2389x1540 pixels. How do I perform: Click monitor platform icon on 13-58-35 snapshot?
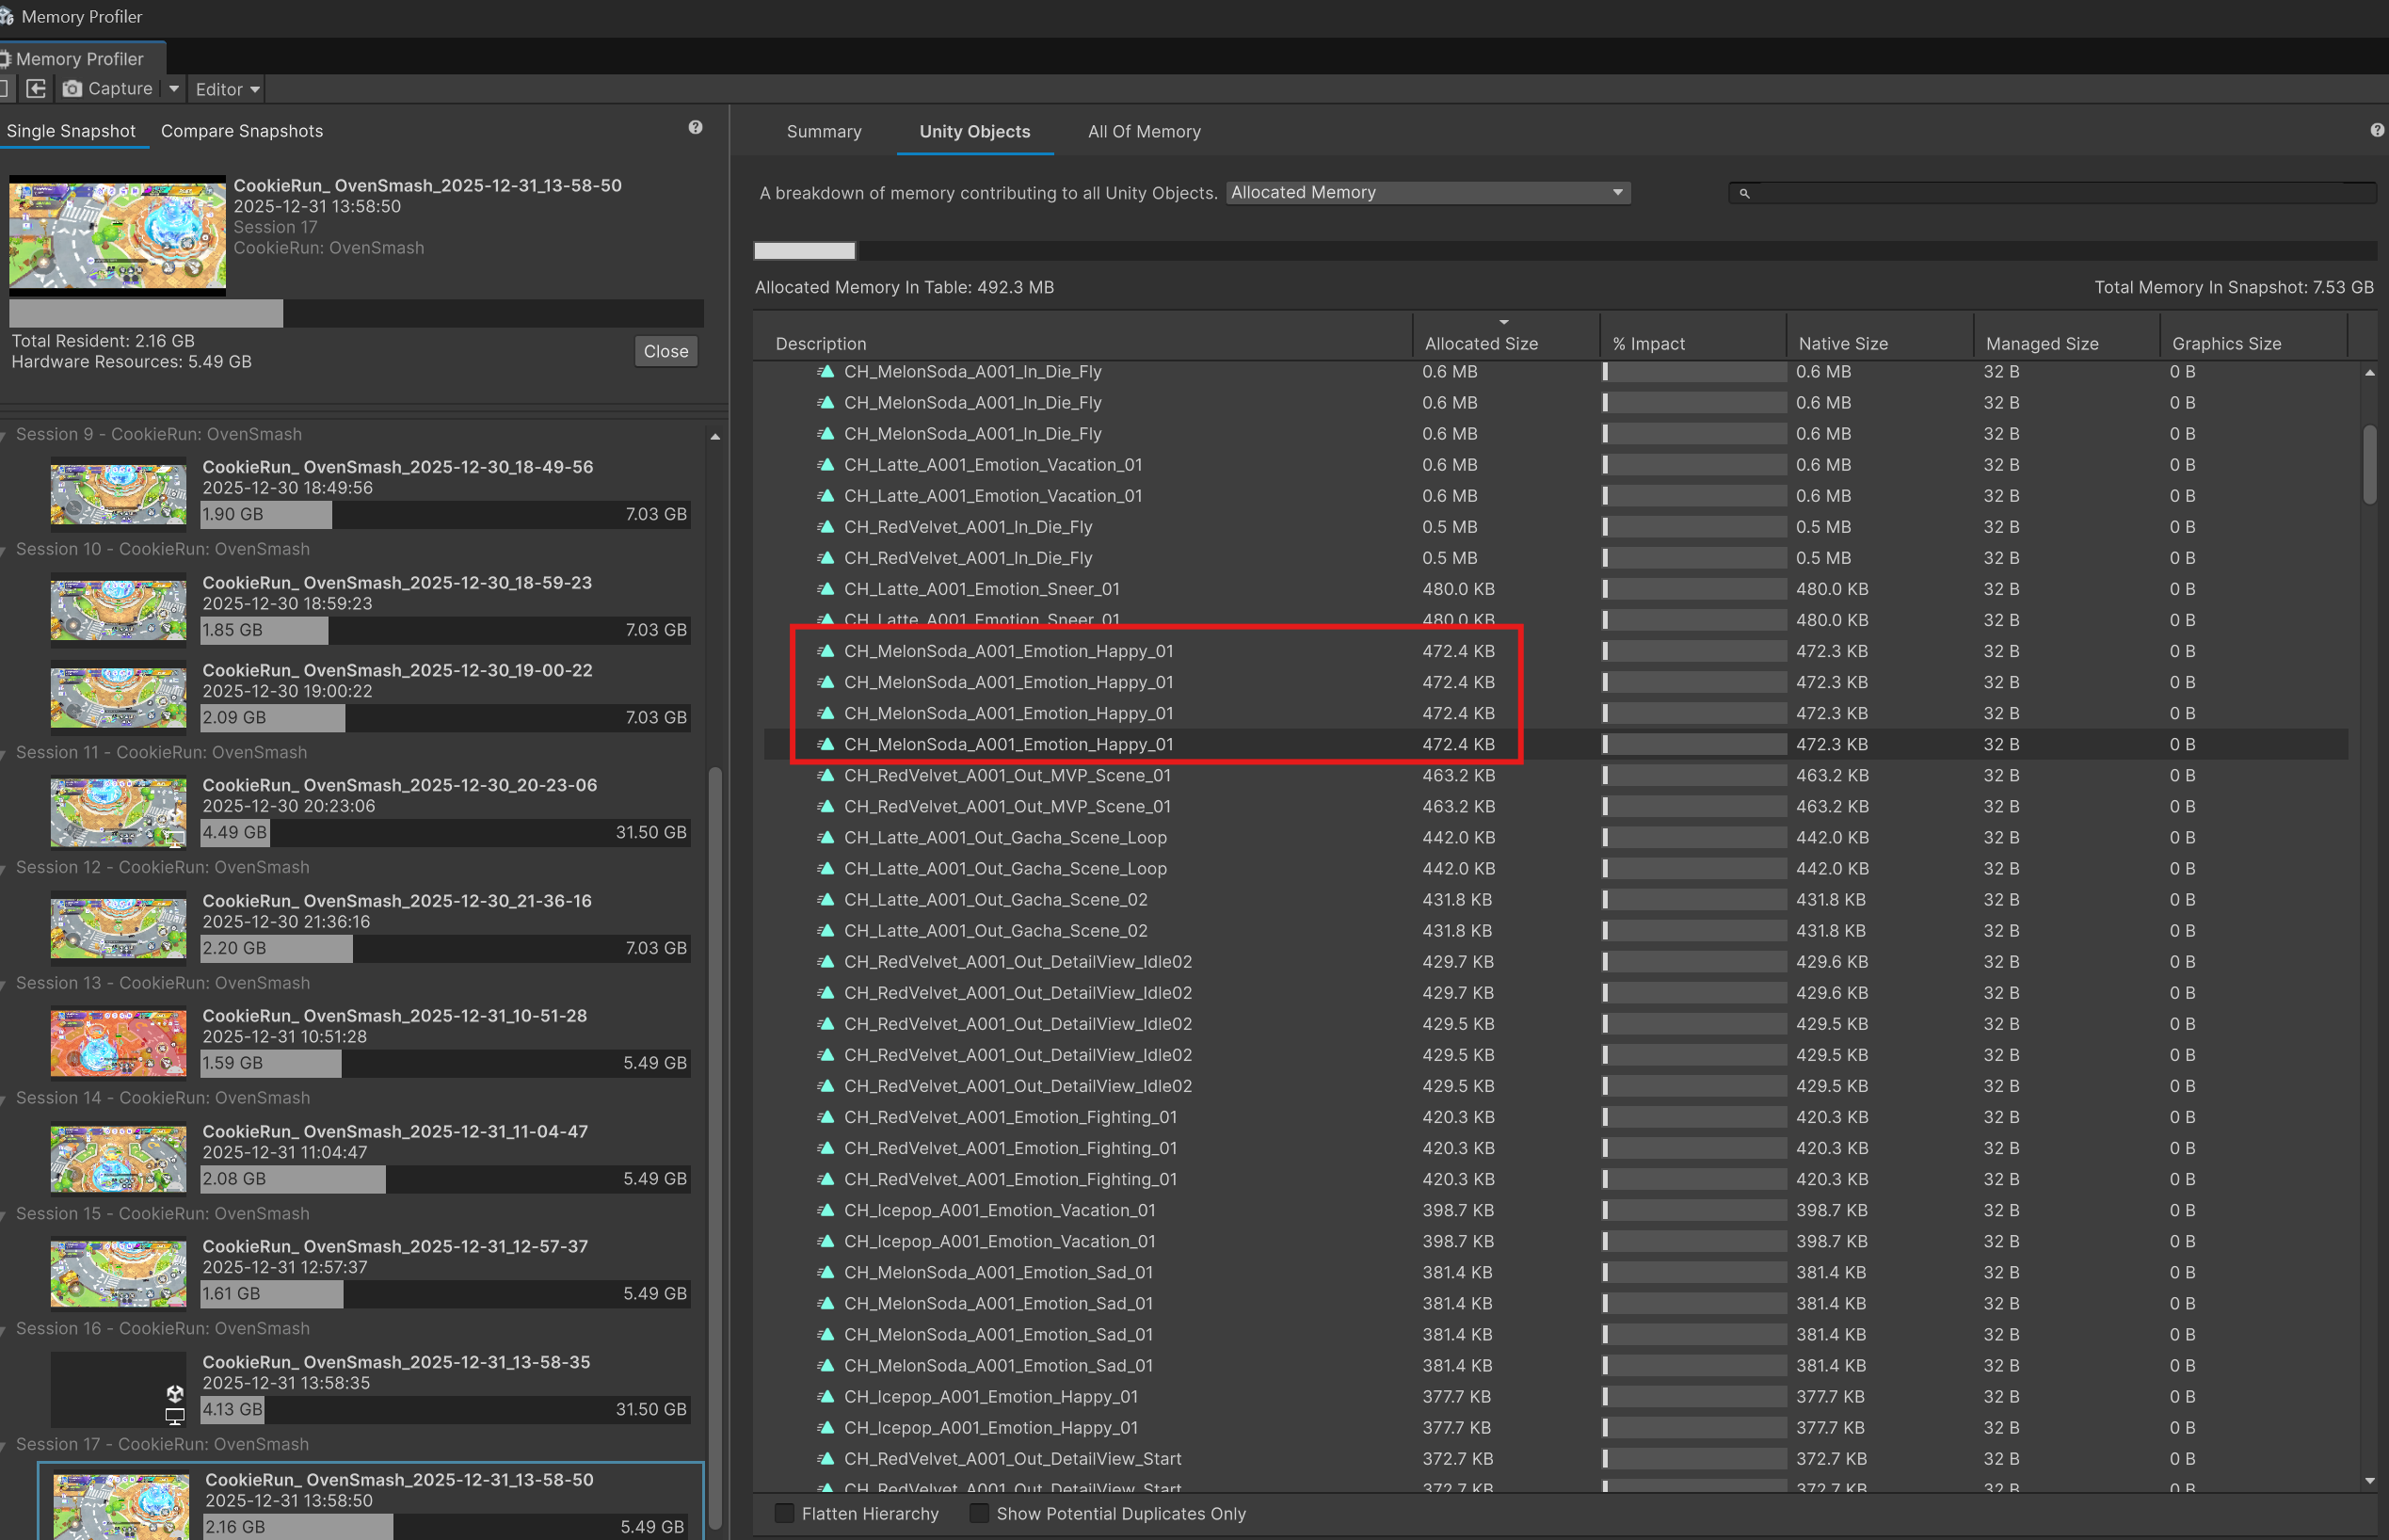click(x=175, y=1416)
